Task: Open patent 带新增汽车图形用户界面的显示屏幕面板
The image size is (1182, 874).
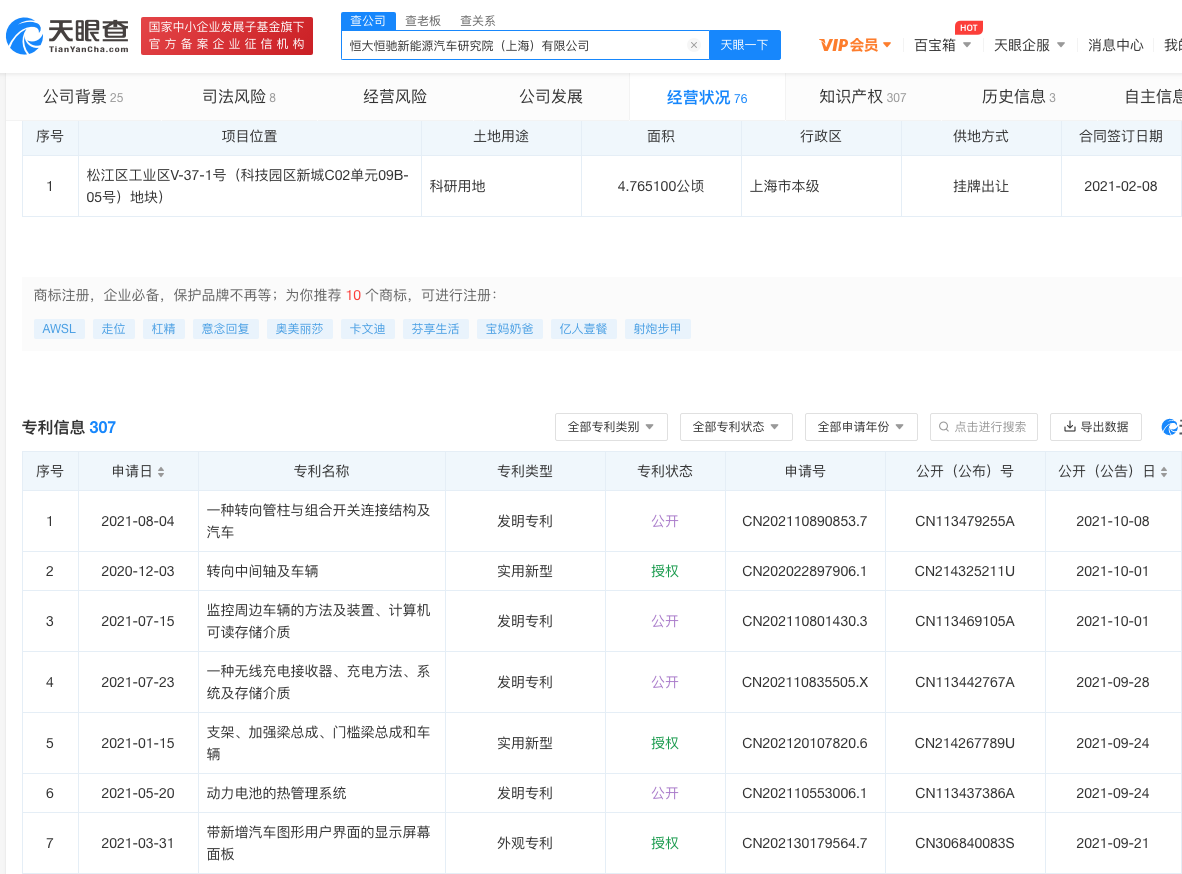Action: point(319,843)
